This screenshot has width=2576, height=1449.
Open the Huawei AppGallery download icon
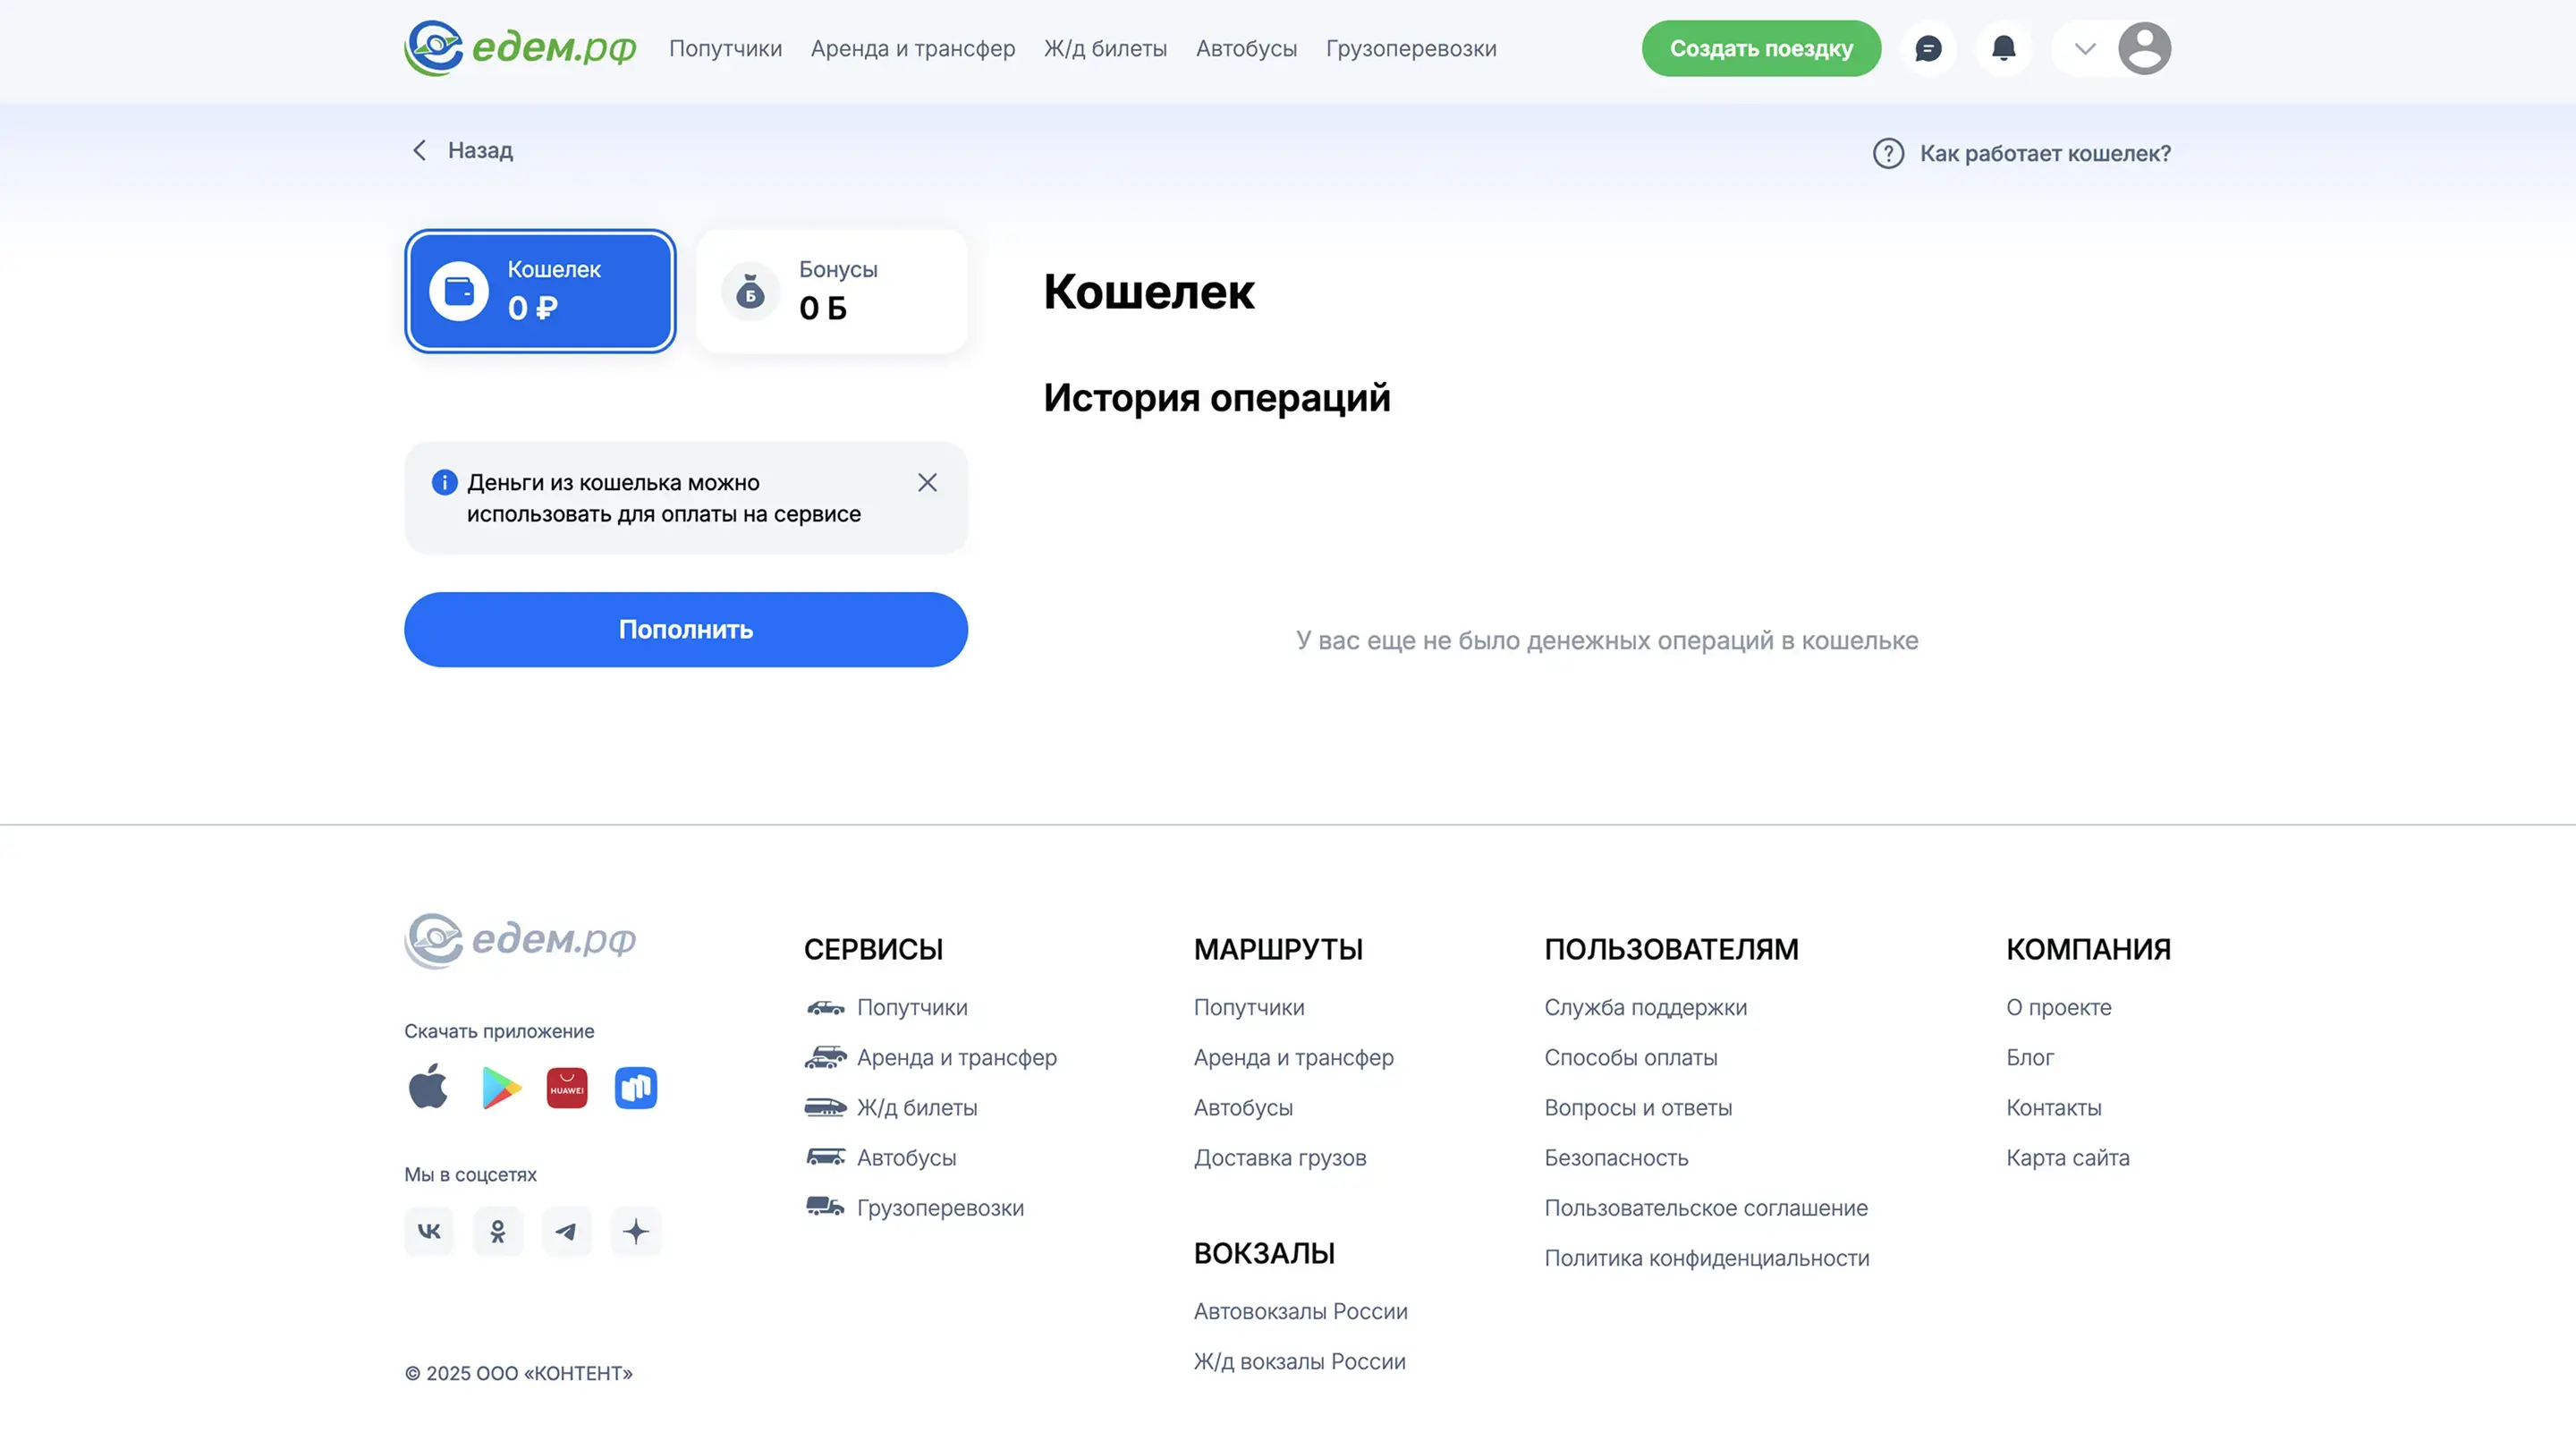[567, 1087]
